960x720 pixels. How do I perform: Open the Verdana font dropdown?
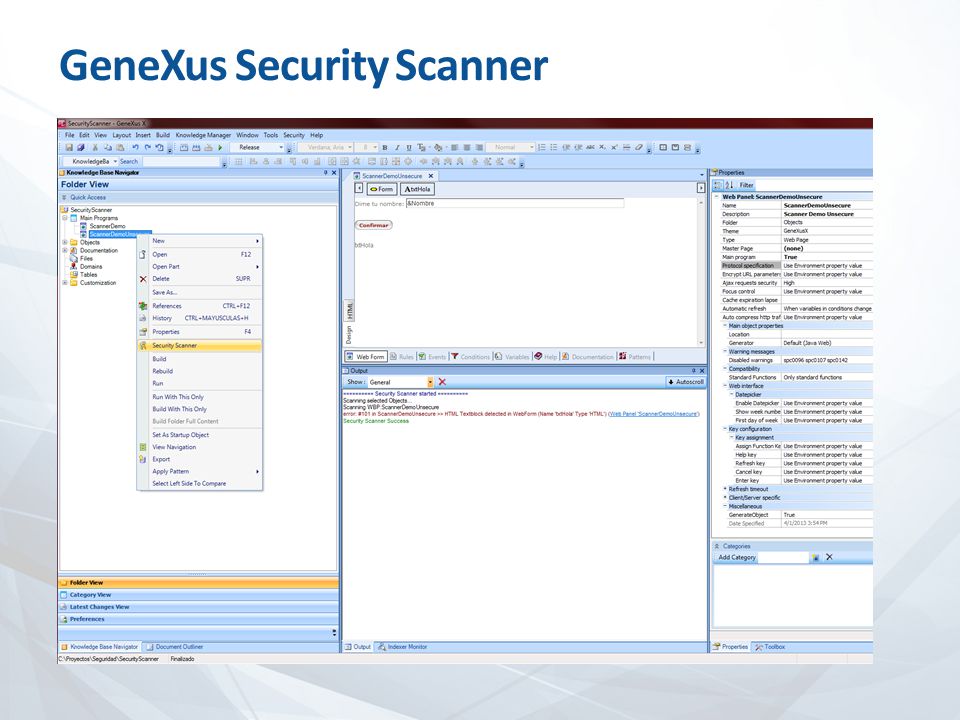(350, 148)
